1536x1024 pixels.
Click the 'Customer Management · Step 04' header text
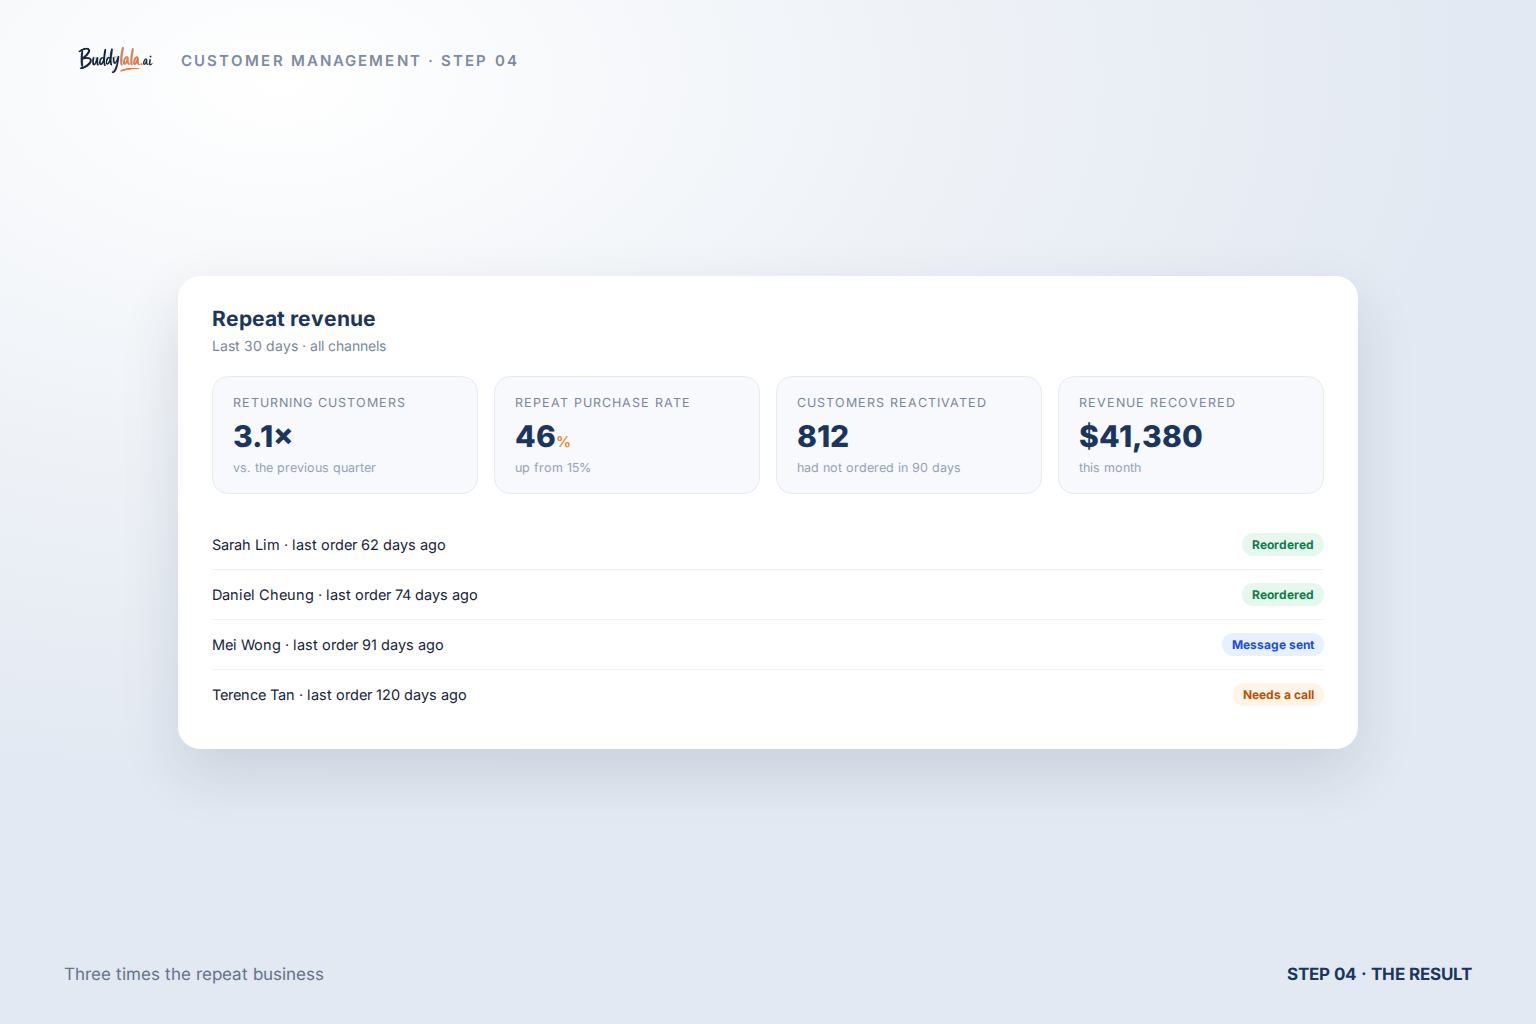tap(349, 61)
